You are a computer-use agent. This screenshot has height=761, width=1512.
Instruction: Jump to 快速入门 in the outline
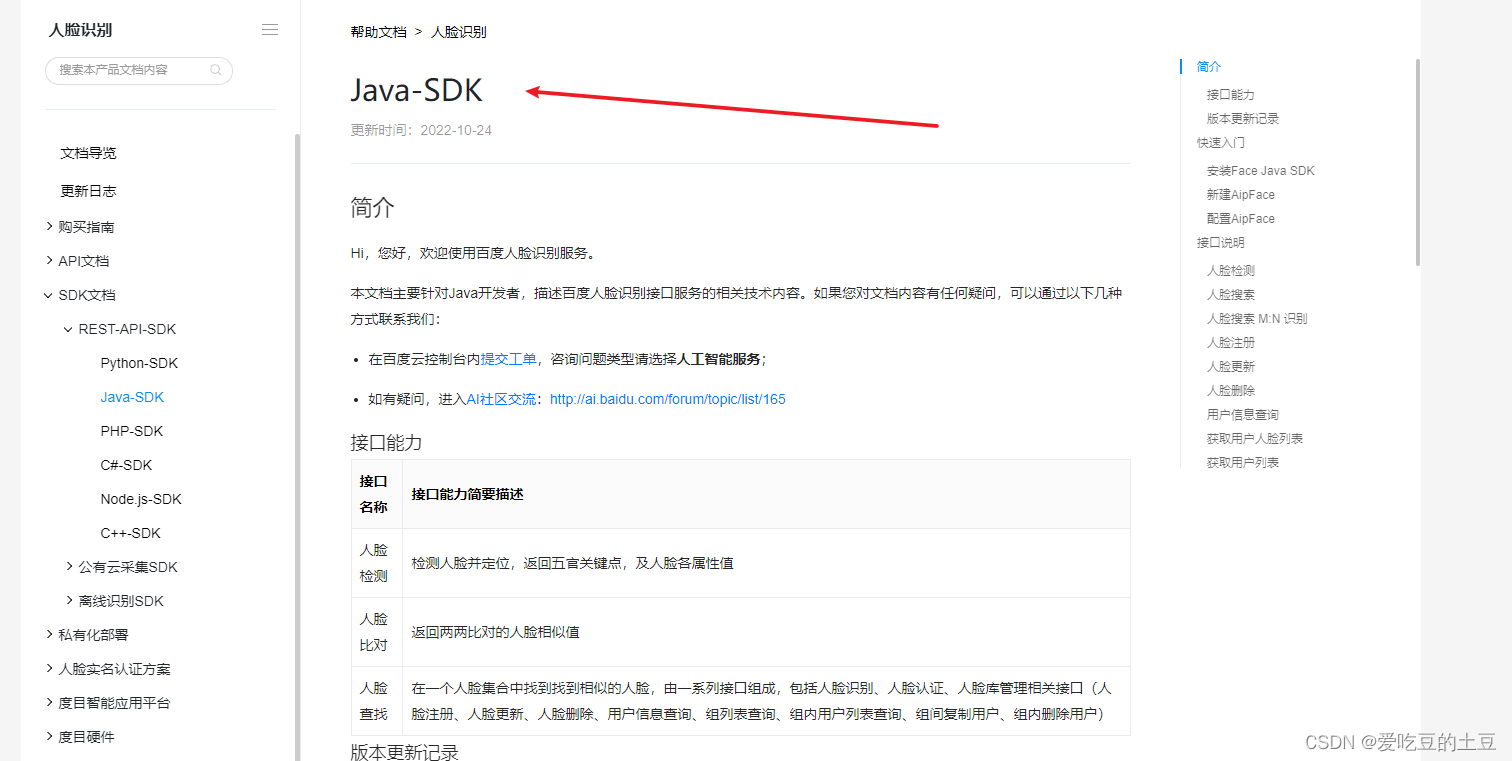pyautogui.click(x=1221, y=143)
